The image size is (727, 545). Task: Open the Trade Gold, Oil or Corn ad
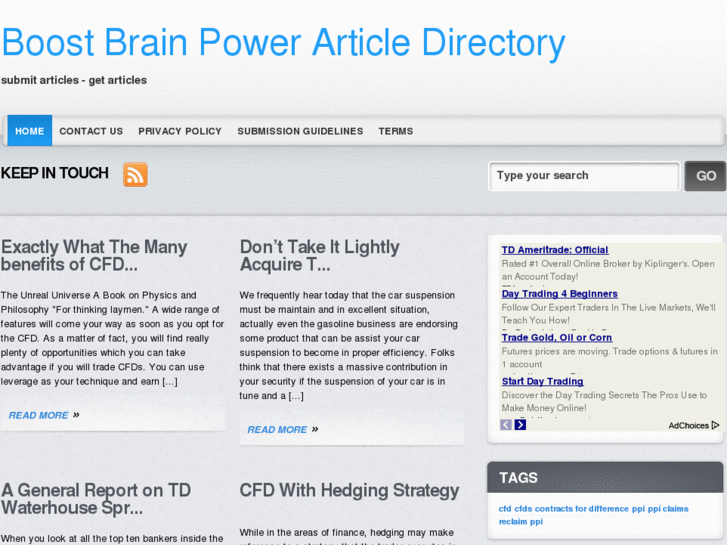click(556, 338)
